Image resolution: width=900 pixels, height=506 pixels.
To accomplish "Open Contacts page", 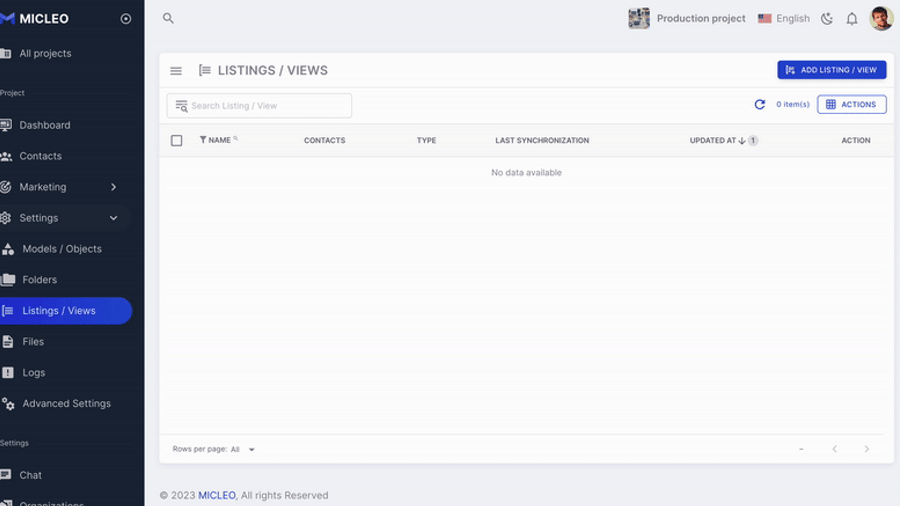I will [40, 156].
